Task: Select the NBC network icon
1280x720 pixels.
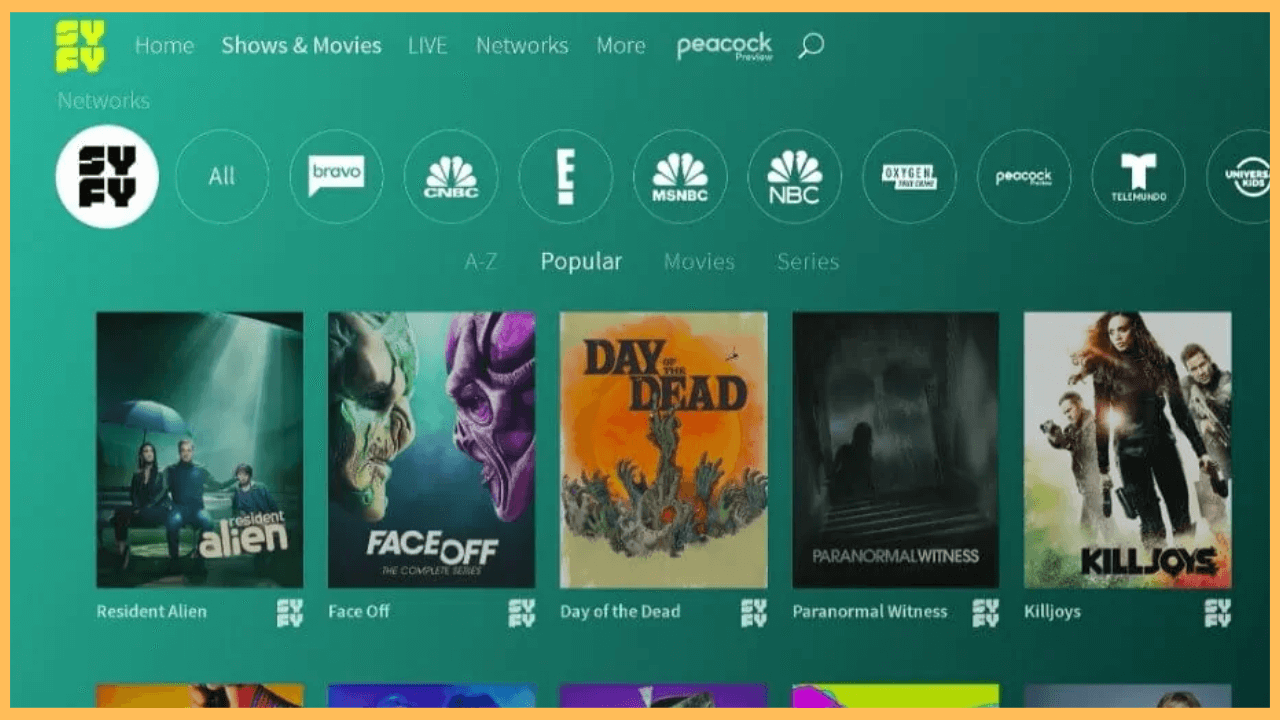Action: (x=794, y=176)
